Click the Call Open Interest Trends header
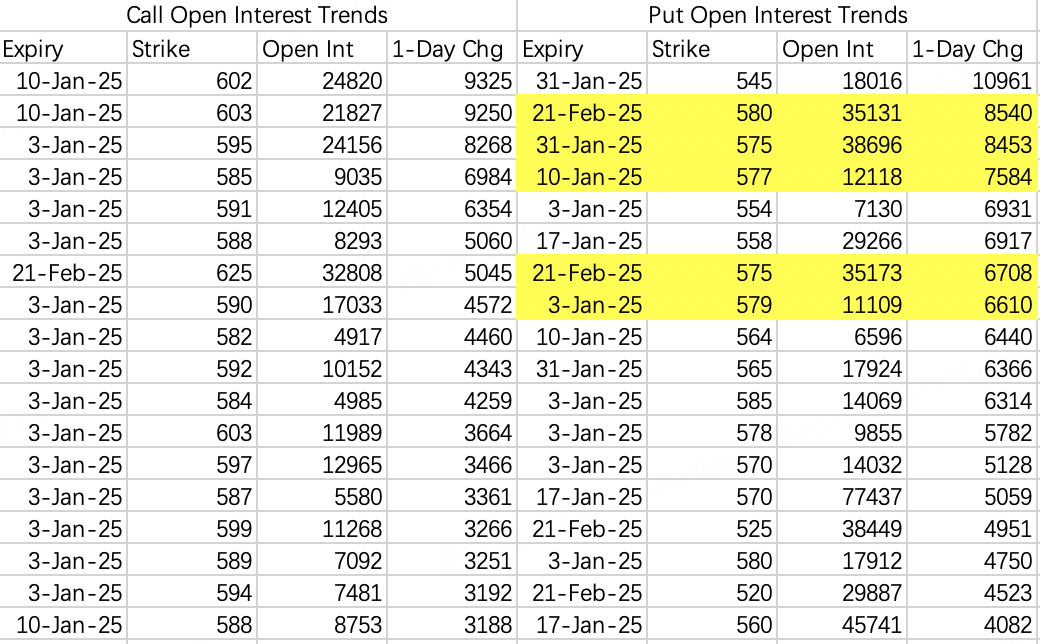 258,15
